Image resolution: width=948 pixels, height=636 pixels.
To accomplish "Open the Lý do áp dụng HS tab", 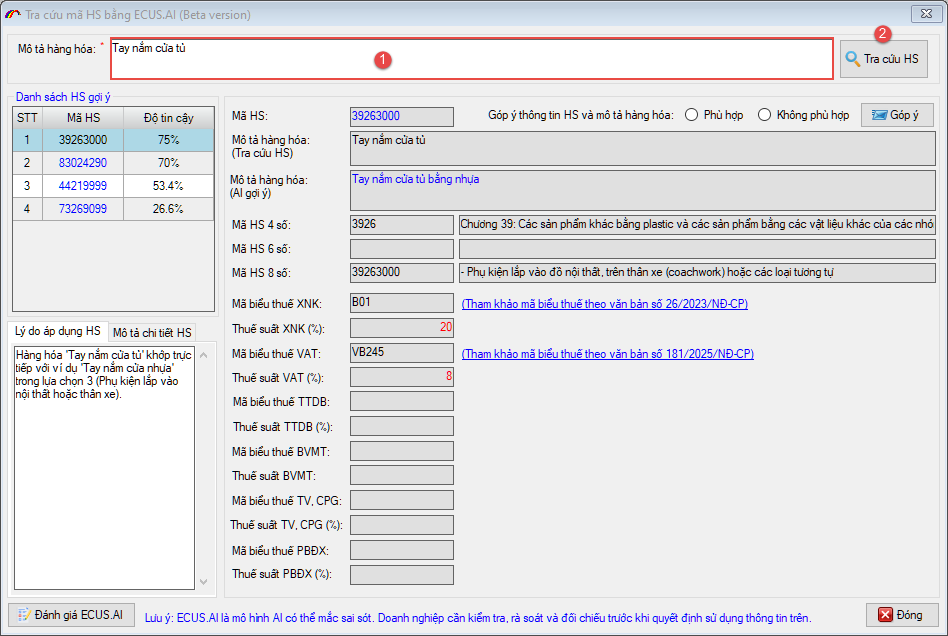I will [57, 331].
